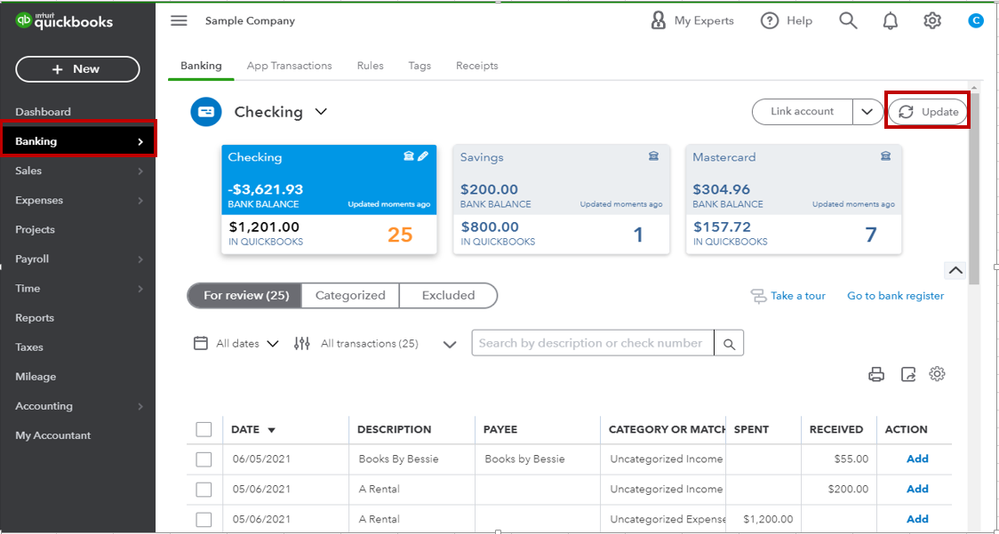Switch to Excluded transactions

449,296
